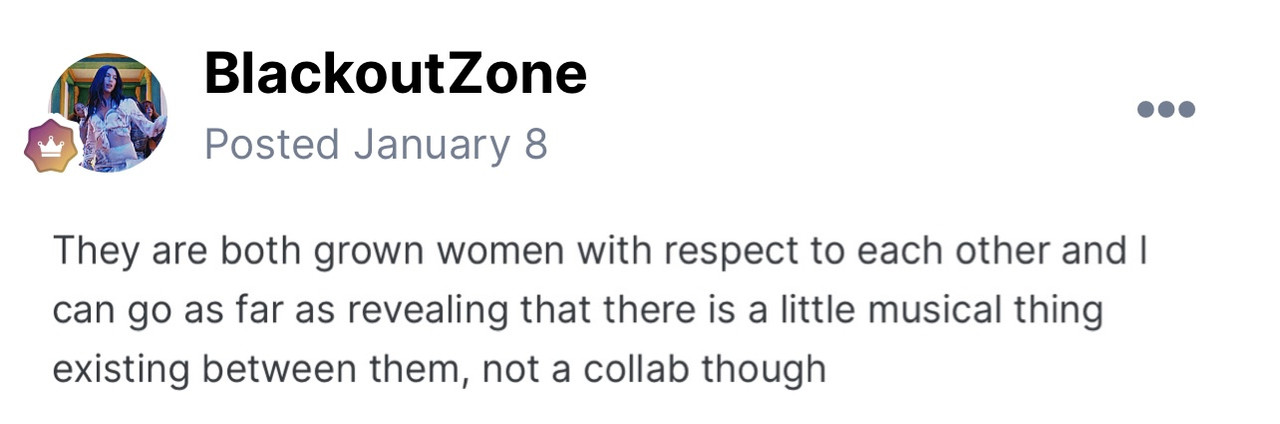The image size is (1280, 424).
Task: Visit the BlackoutZone username link
Action: 395,74
